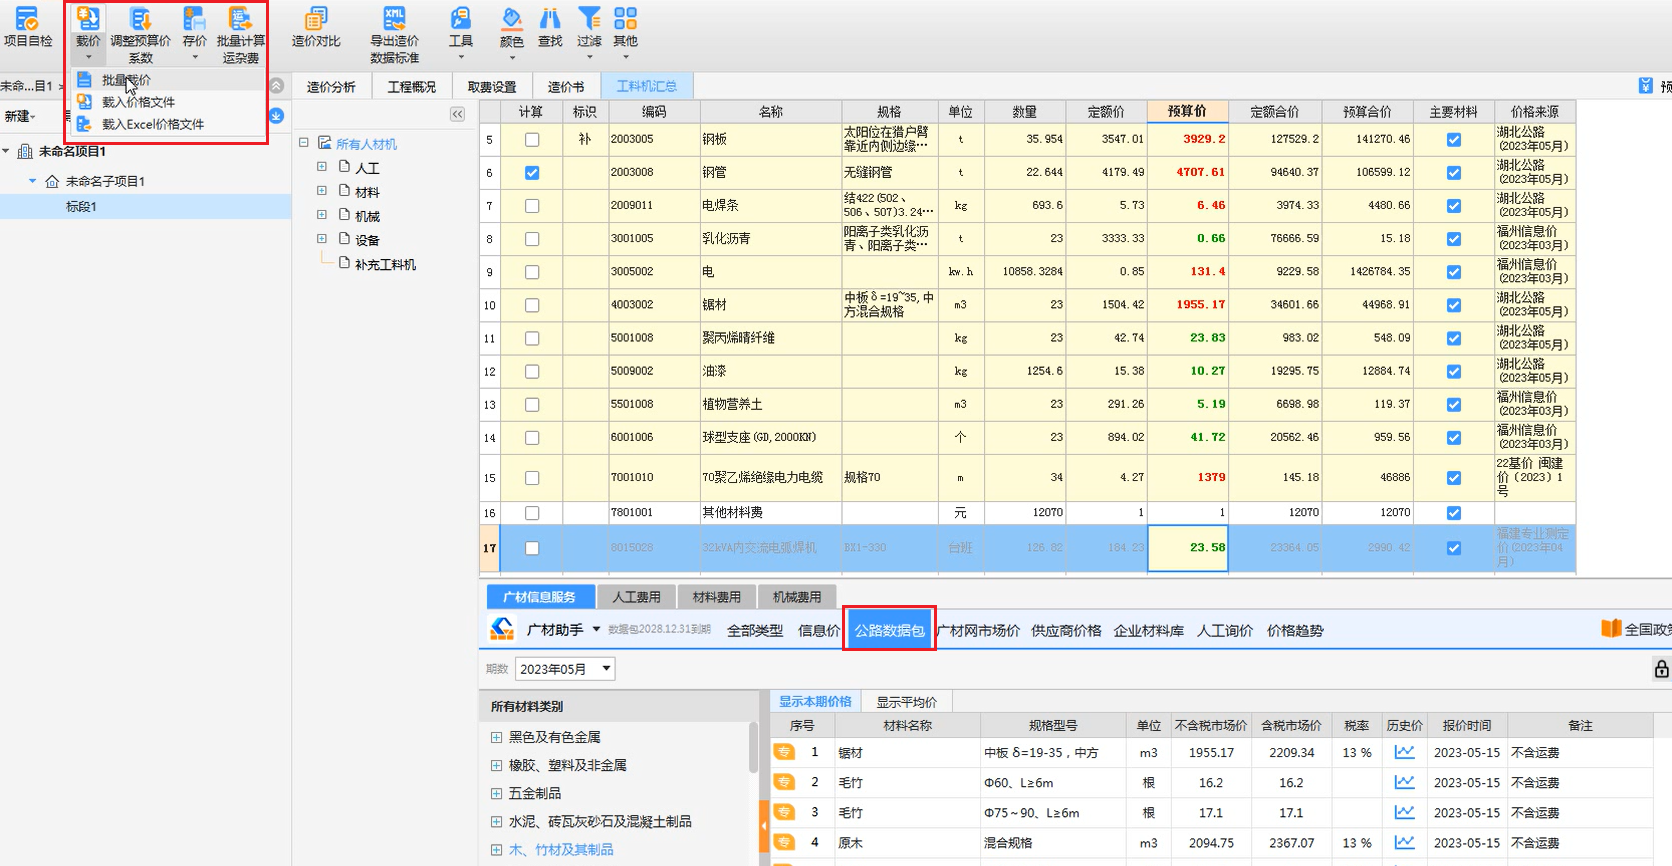Click 导出造价数据标准 XML icon

[394, 34]
